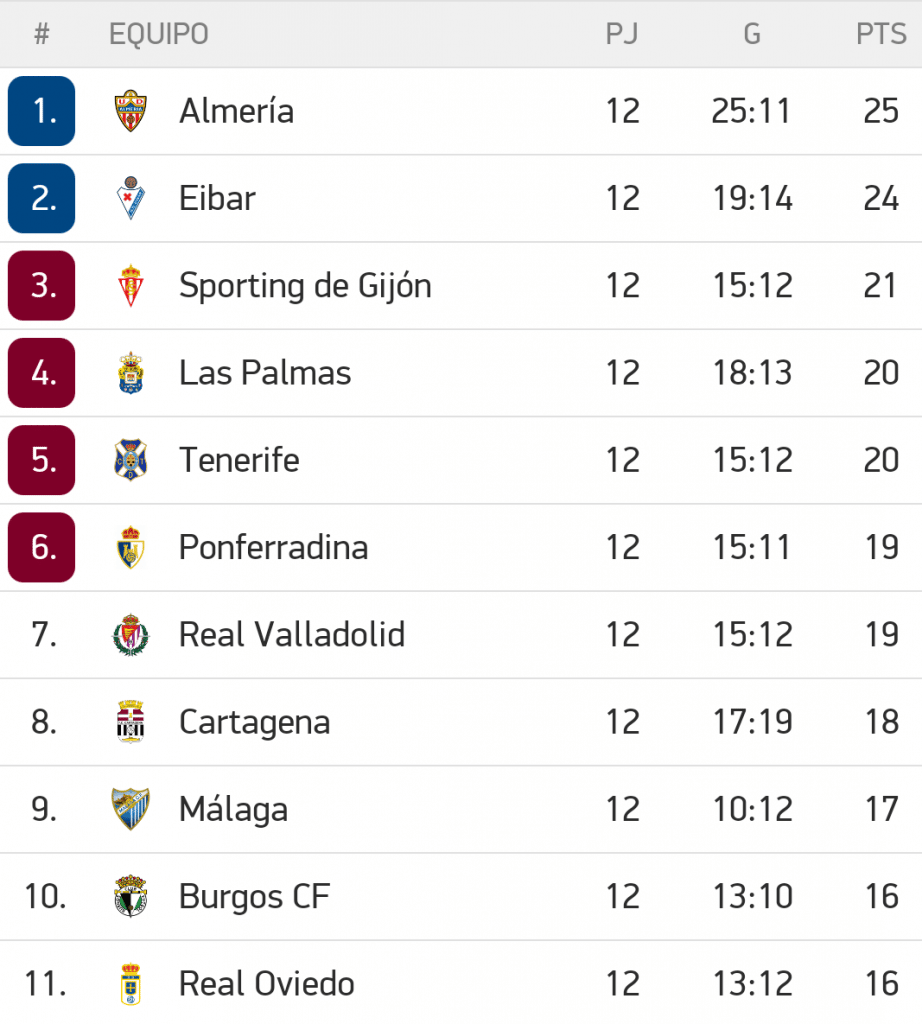Click the EQUIPO column header
Image resolution: width=922 pixels, height=1024 pixels.
158,34
